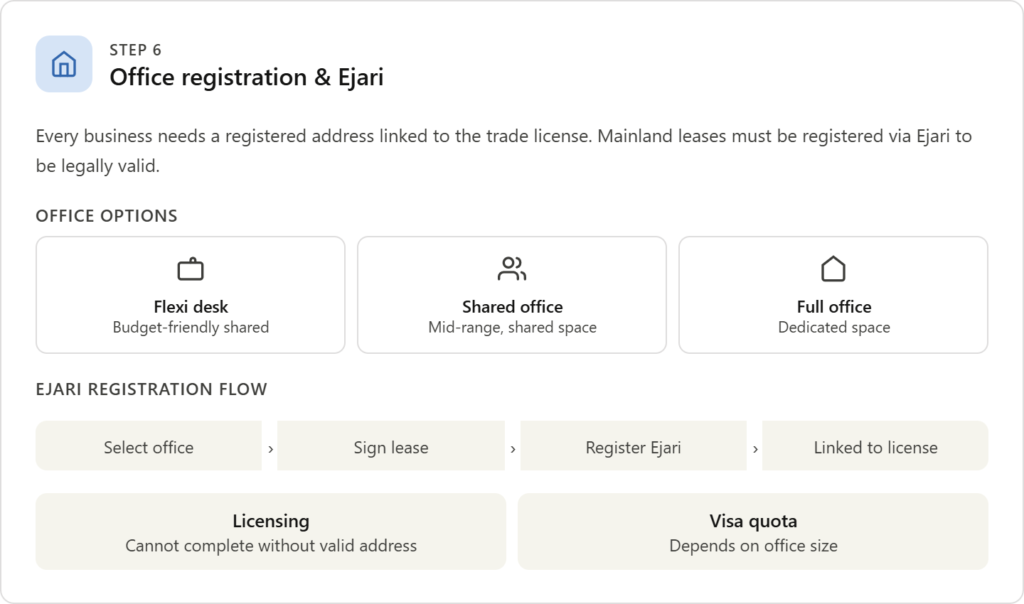
Task: Click the home icon beside Step 6
Action: click(x=63, y=64)
